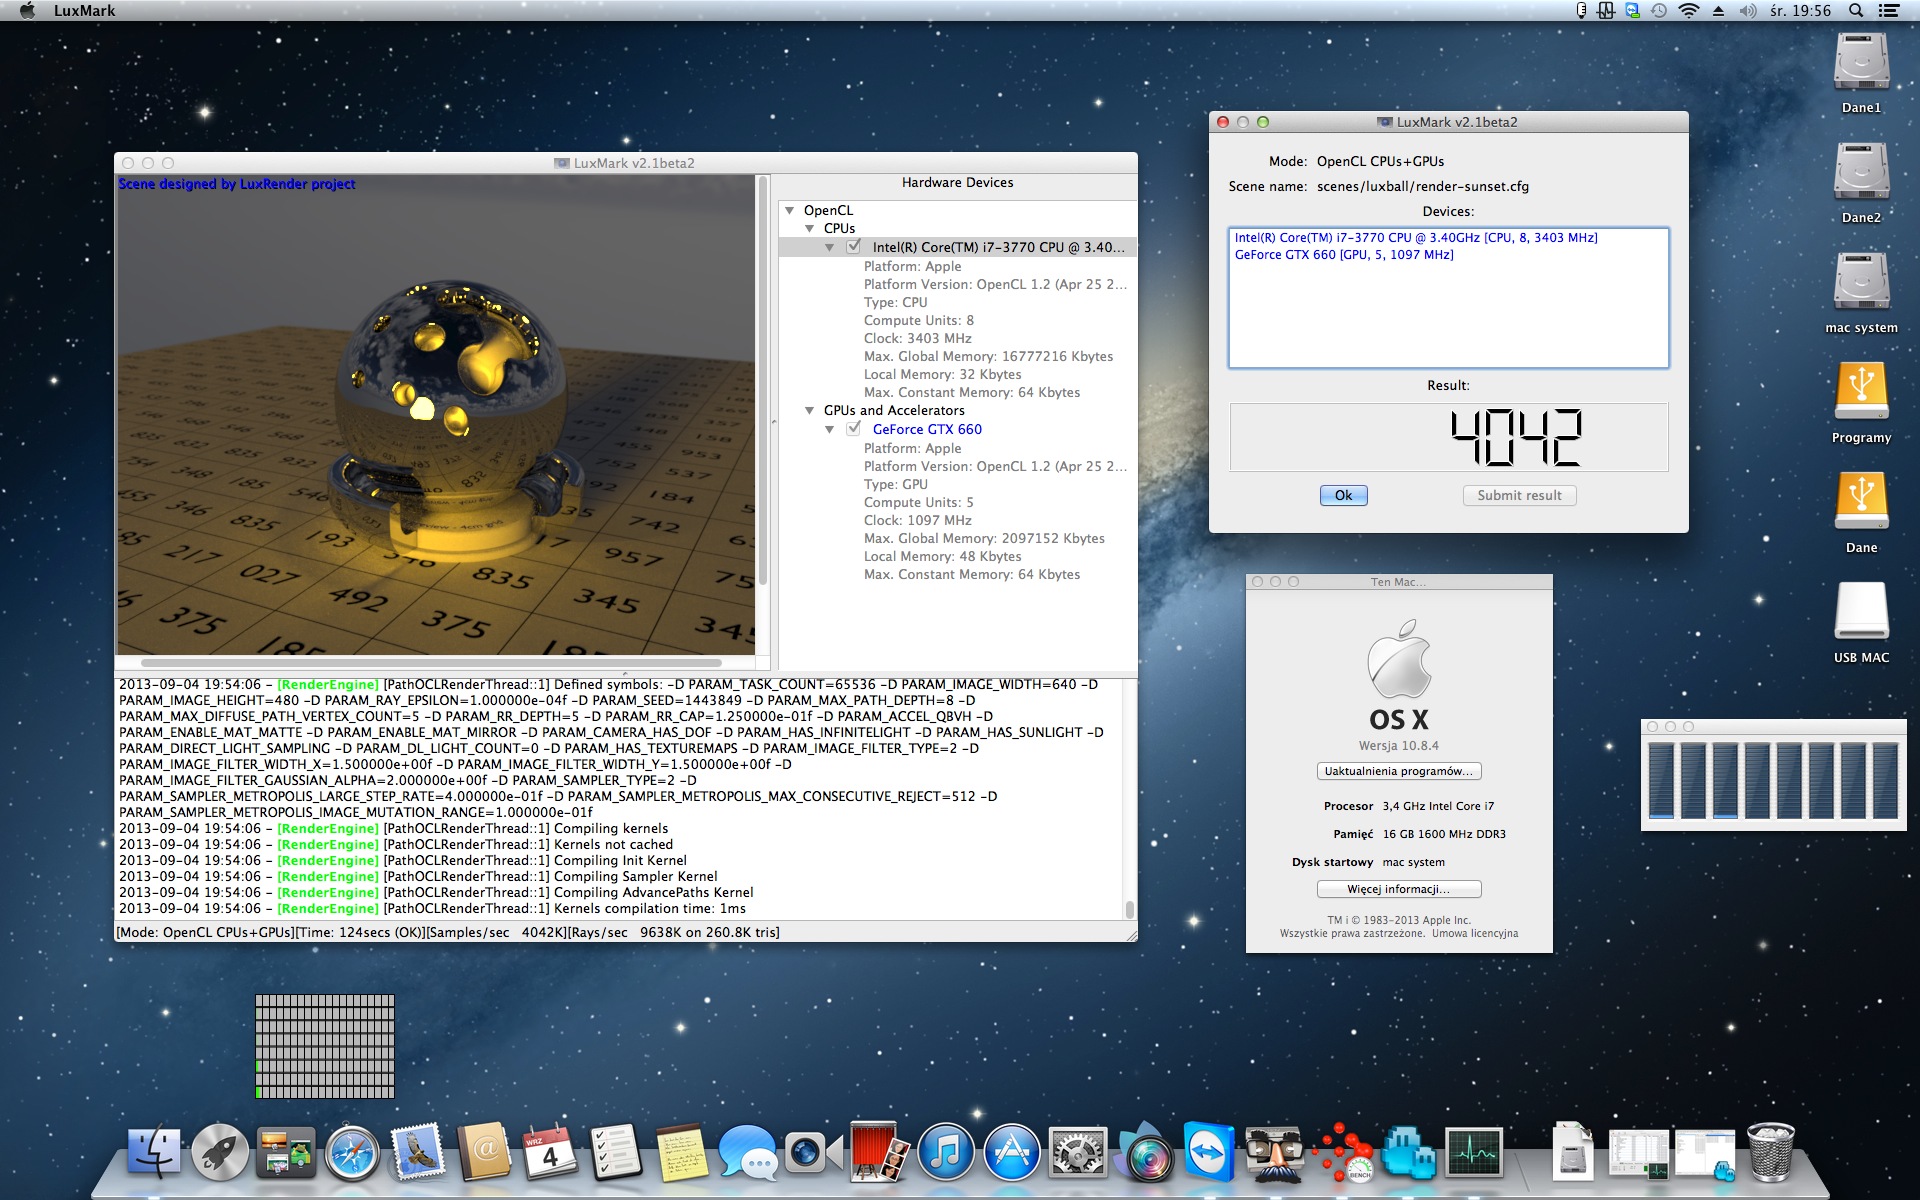Select 'Max. Global Memory: 16777216 Kbytes' row
Image resolution: width=1920 pixels, height=1200 pixels.
pos(988,356)
